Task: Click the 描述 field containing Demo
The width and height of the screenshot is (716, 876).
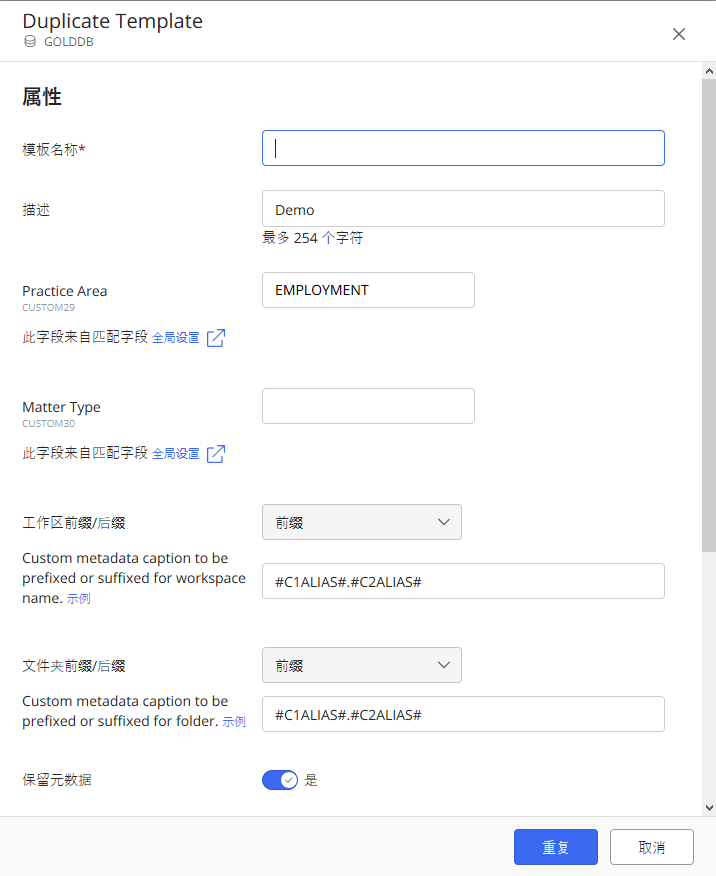Action: (x=463, y=209)
